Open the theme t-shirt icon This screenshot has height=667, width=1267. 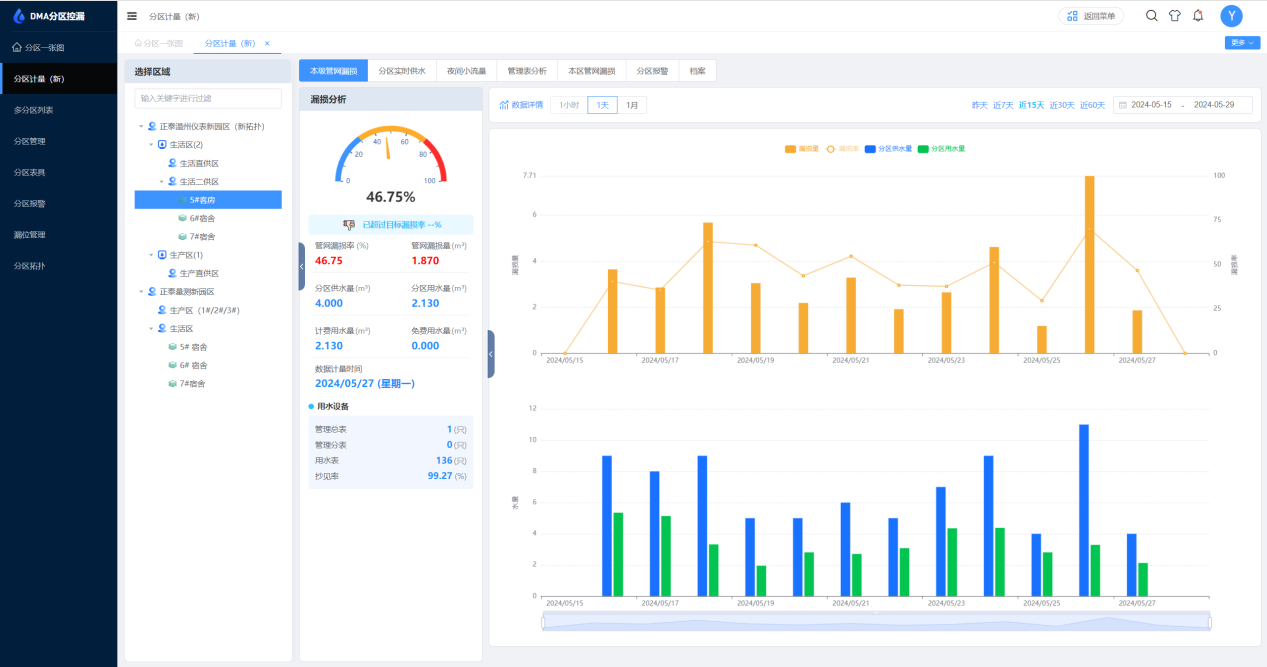click(1175, 16)
